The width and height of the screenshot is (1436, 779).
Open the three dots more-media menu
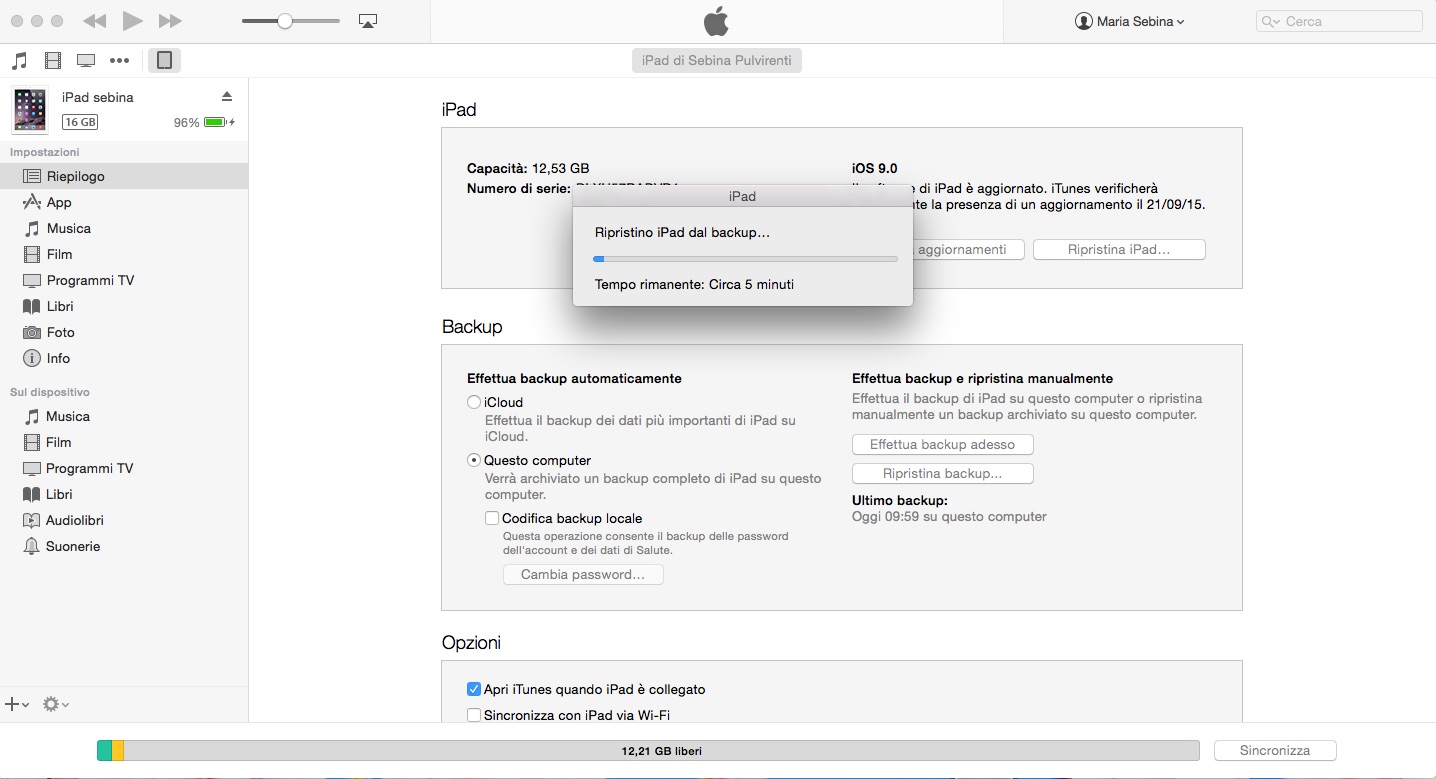tap(119, 61)
